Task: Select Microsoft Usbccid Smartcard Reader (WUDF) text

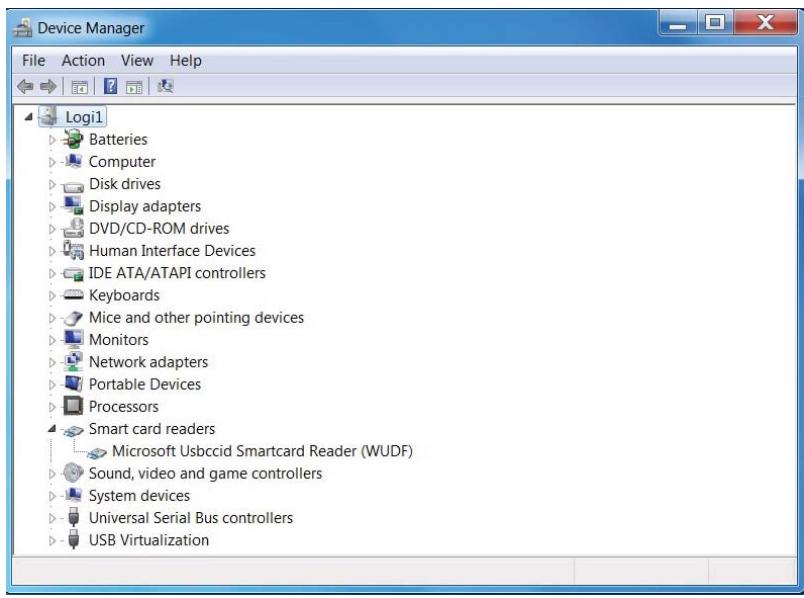Action: (262, 451)
